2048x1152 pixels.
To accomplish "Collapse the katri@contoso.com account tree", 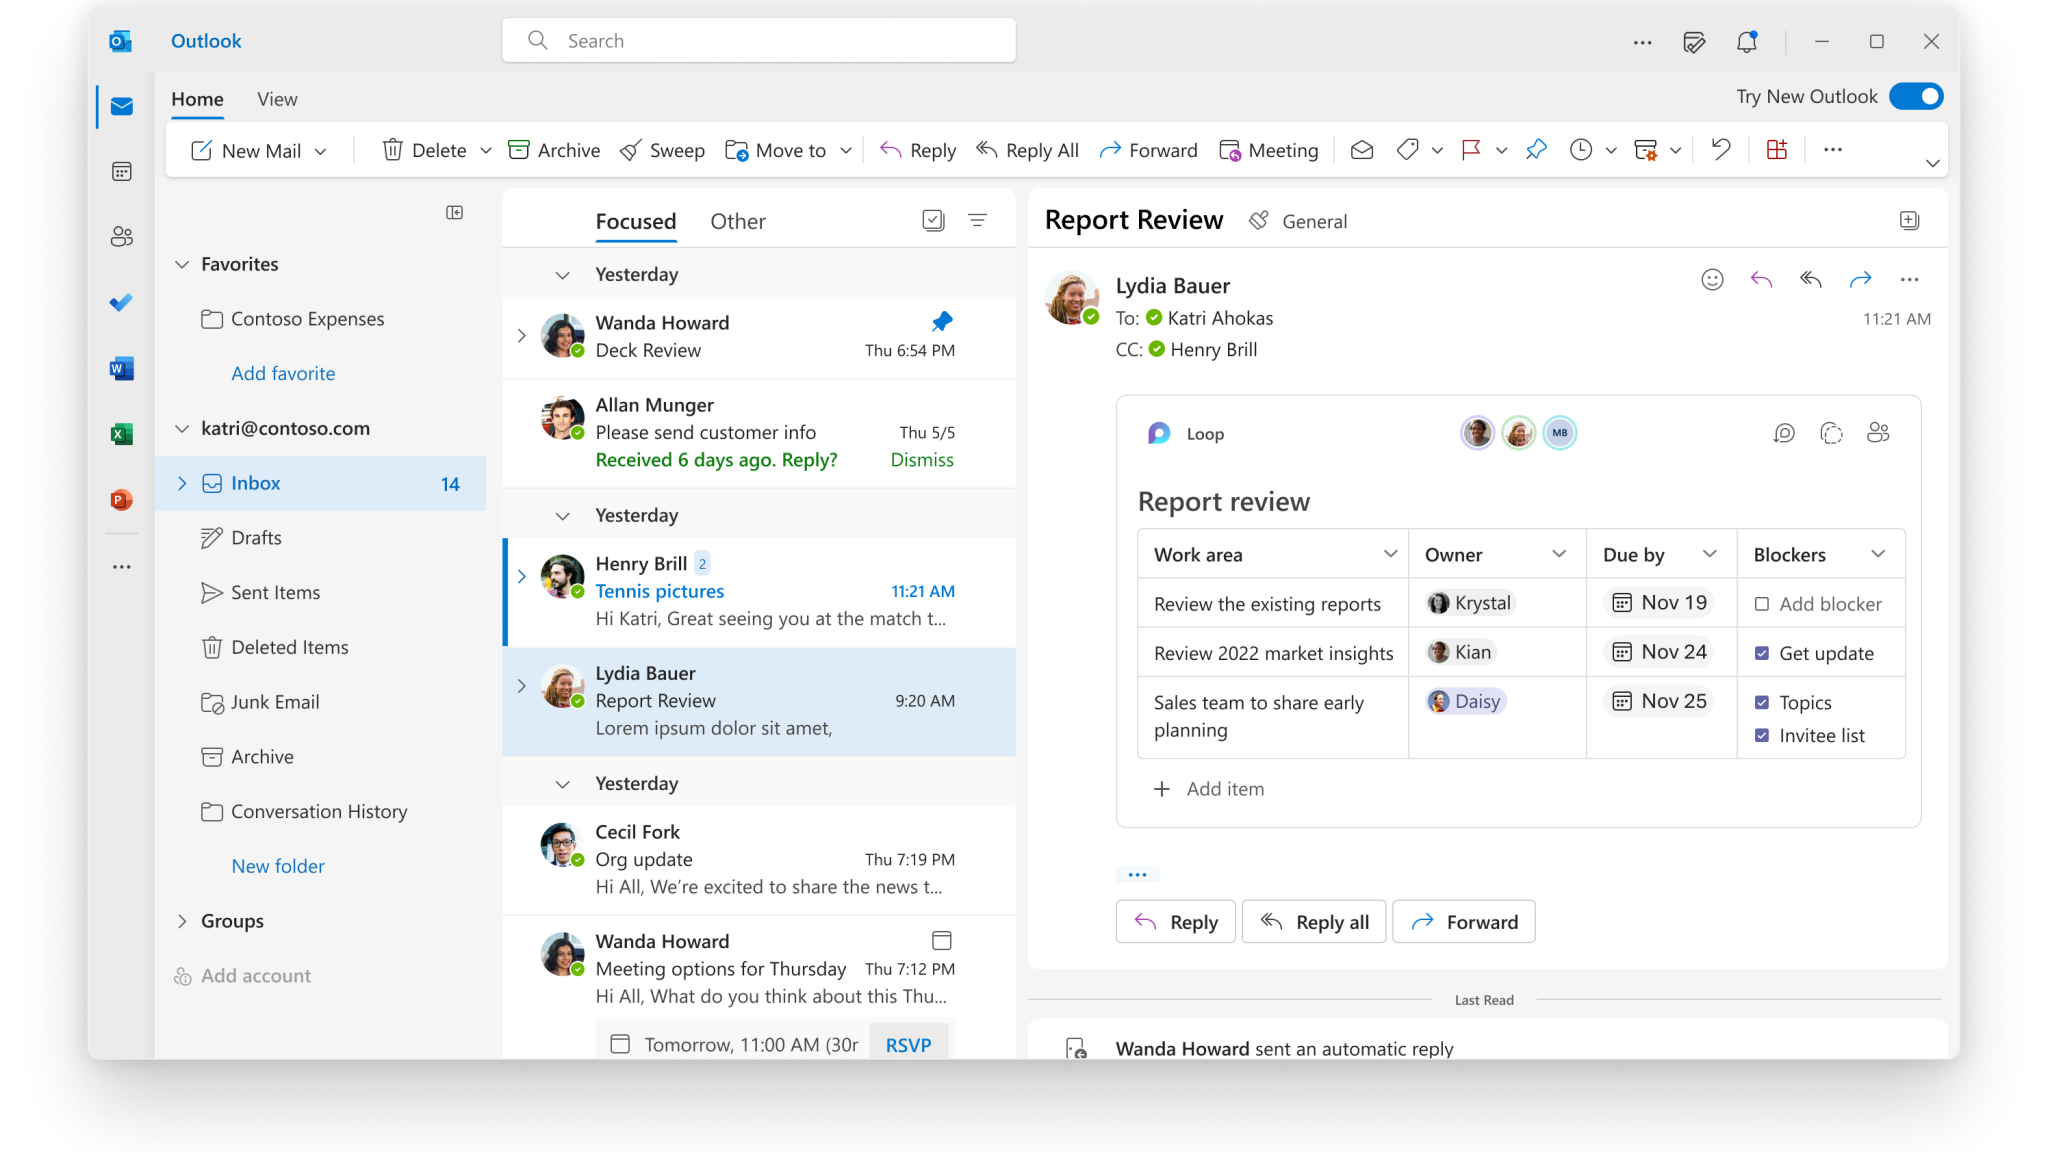I will point(182,428).
